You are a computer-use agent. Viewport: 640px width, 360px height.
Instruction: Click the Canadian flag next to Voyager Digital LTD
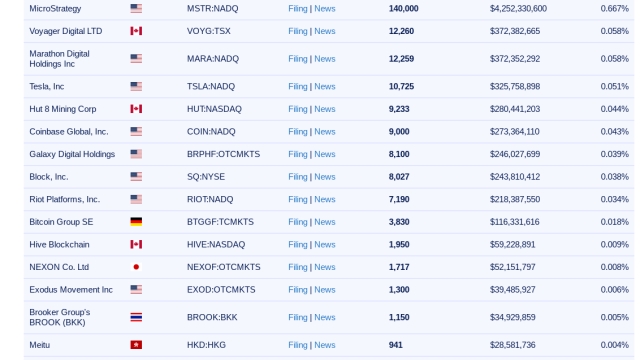tap(136, 31)
